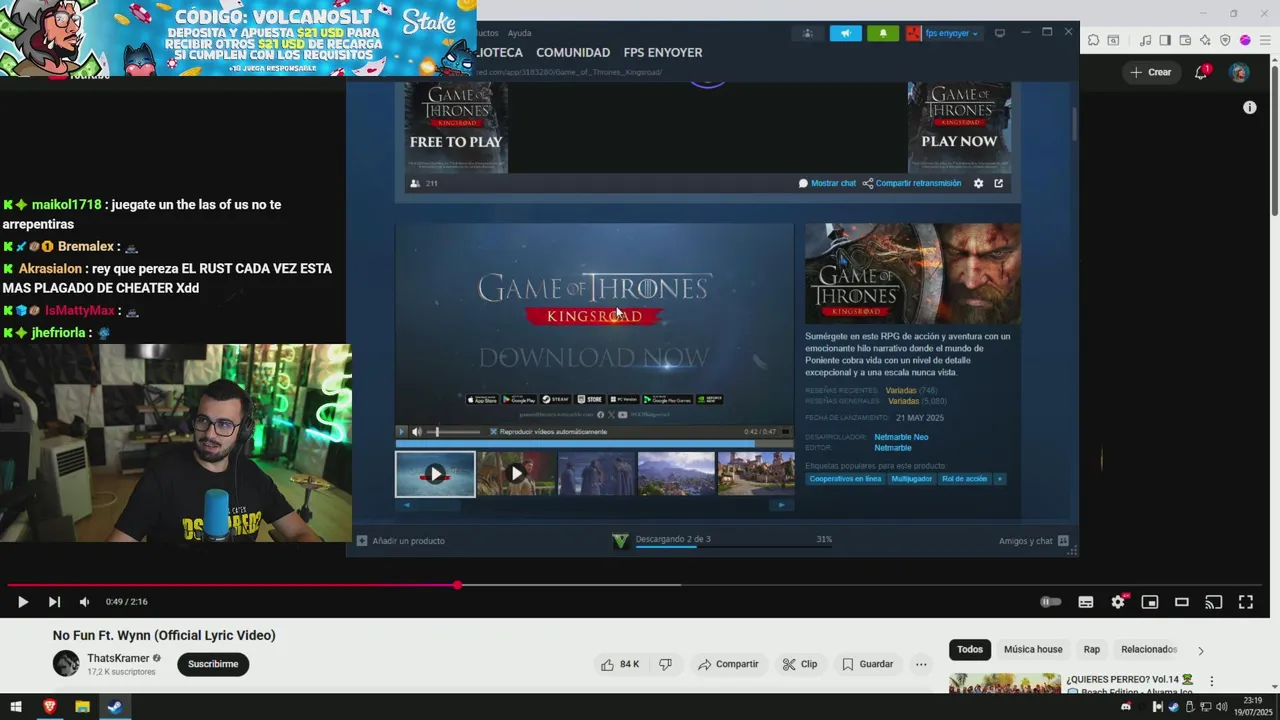Click the Rol de acción tag

click(x=964, y=479)
